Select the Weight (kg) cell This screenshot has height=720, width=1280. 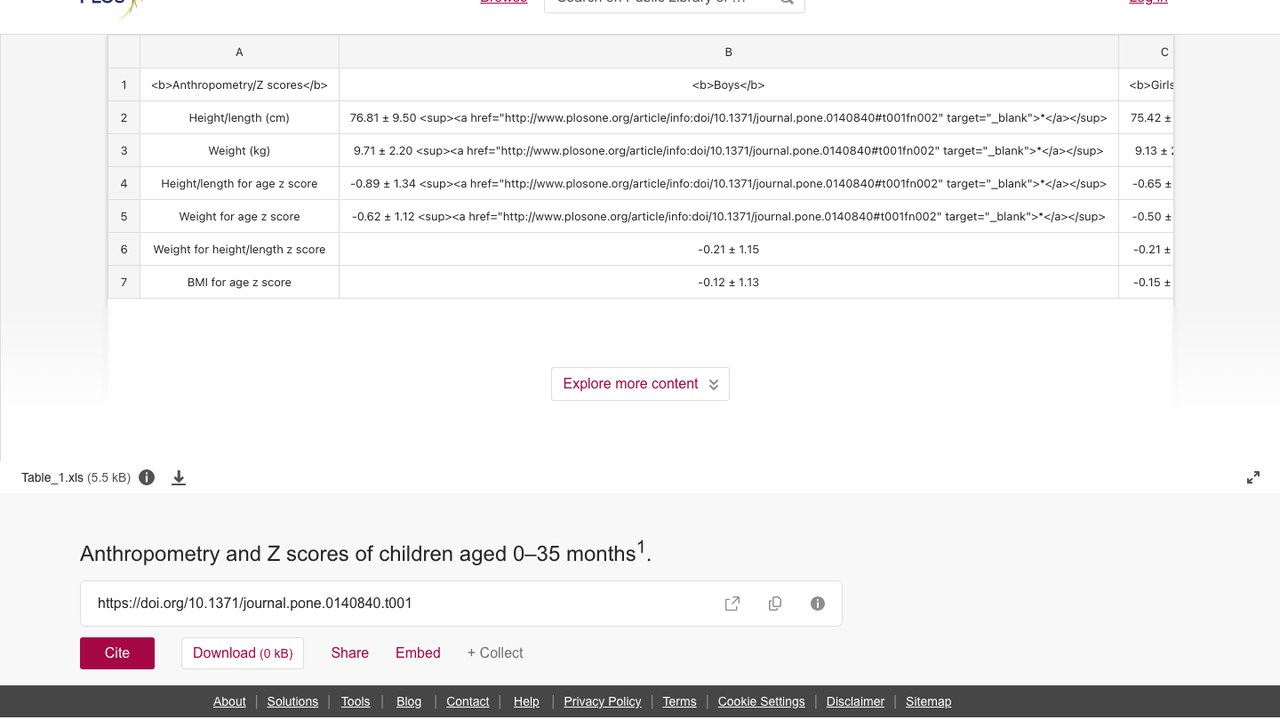[239, 151]
